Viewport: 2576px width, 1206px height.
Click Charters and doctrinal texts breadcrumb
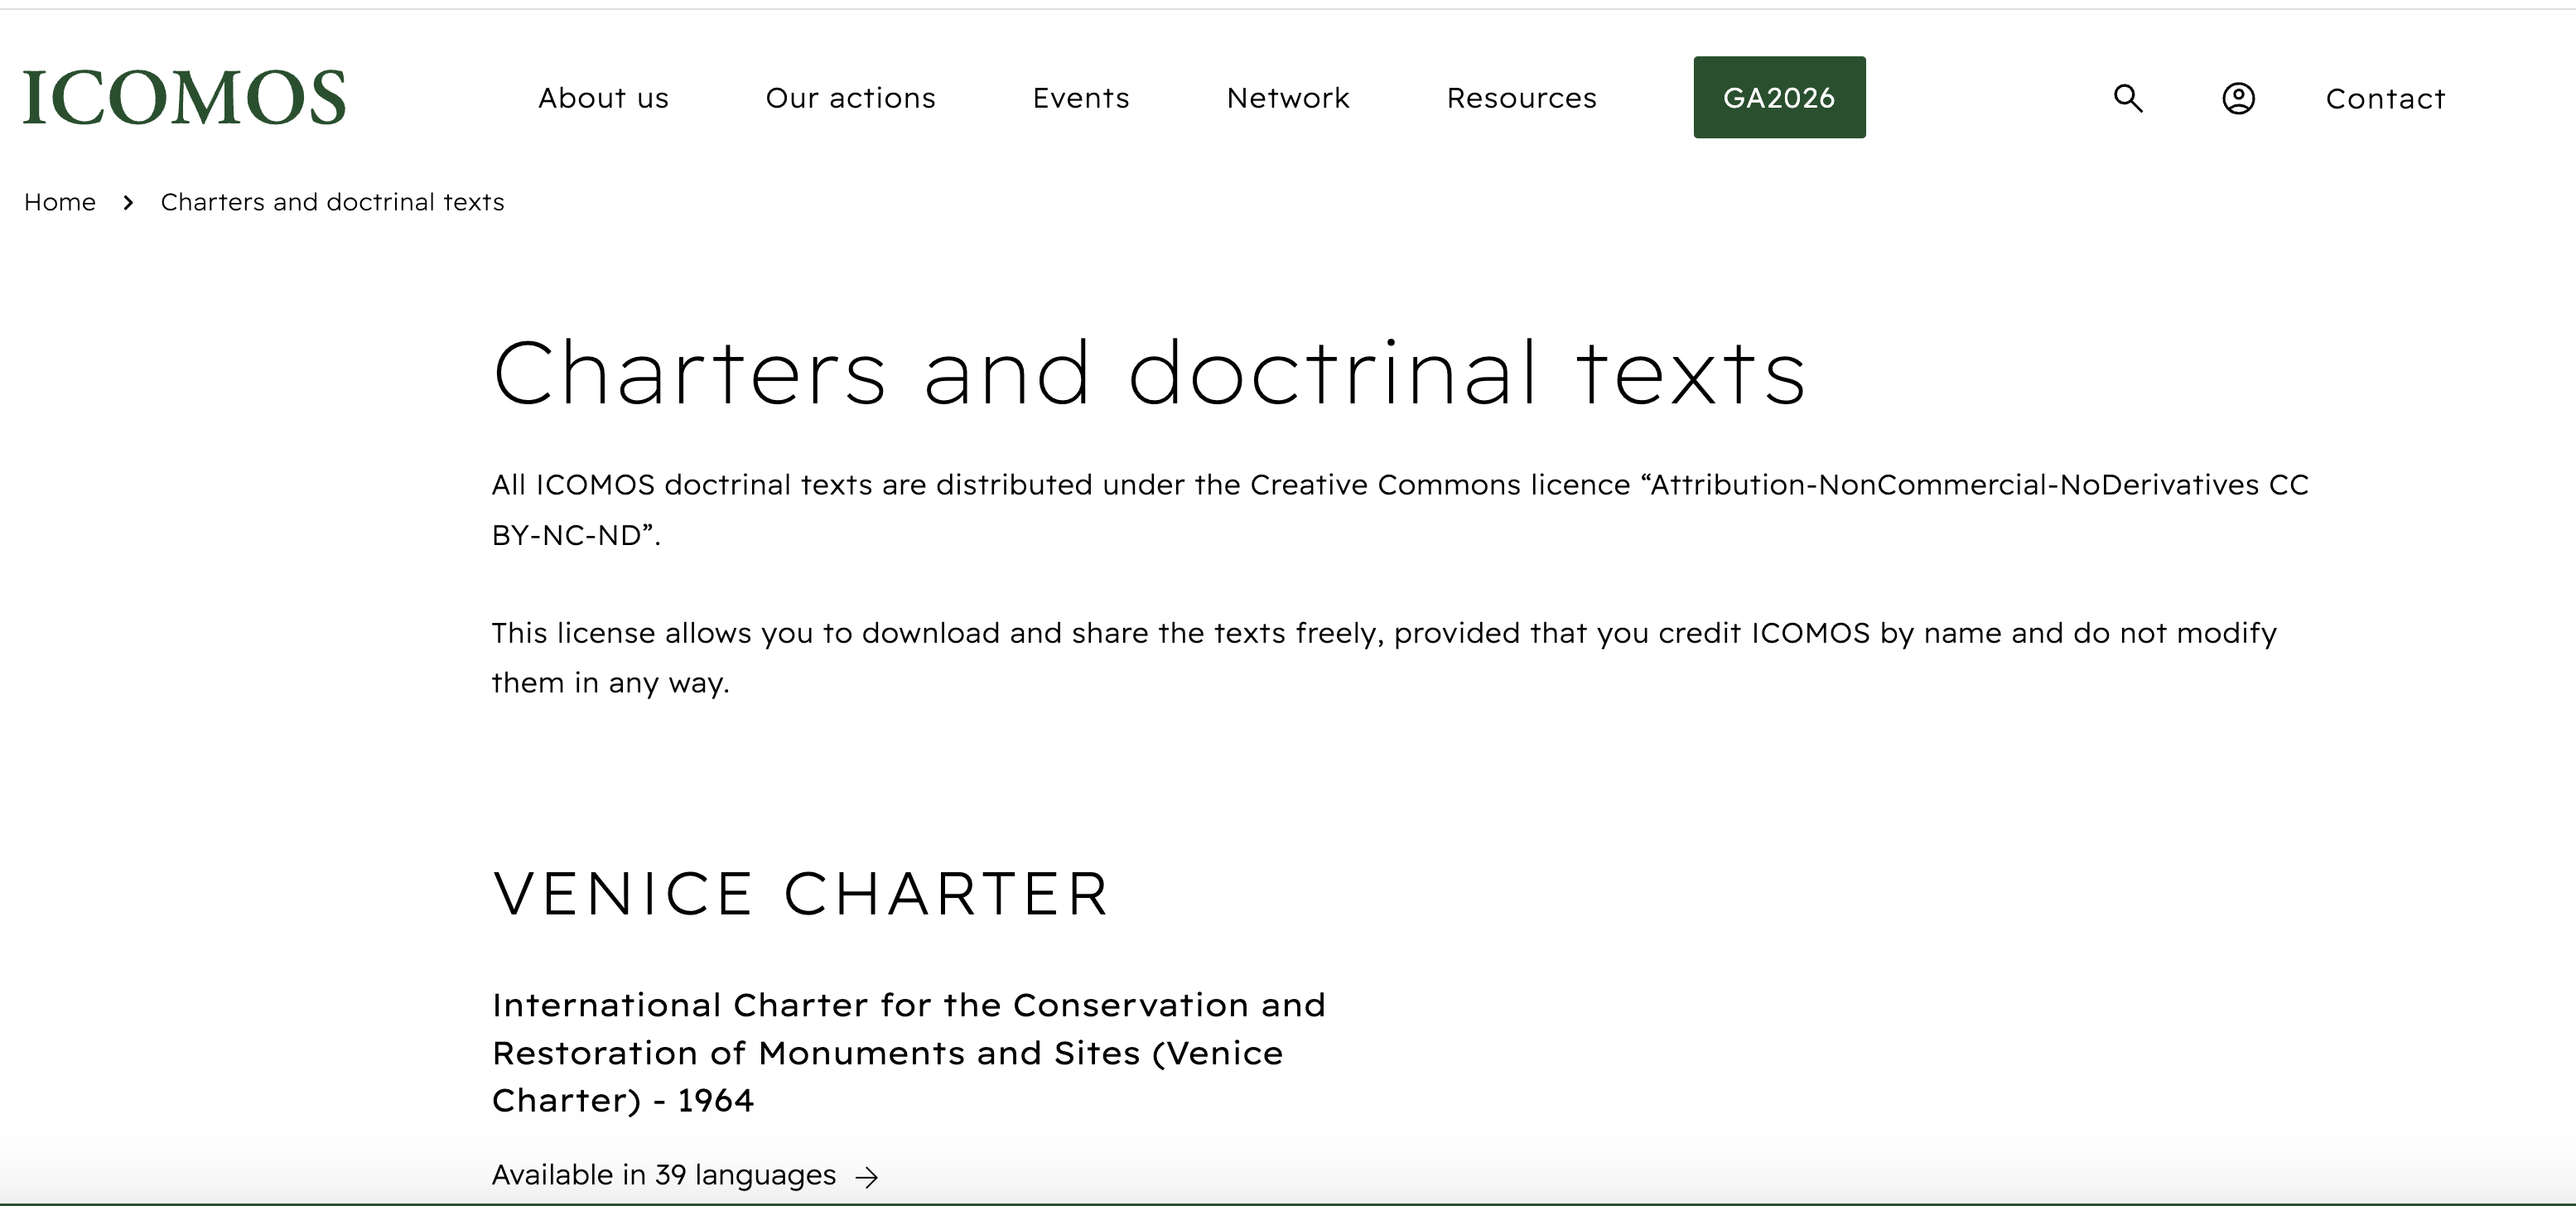pyautogui.click(x=332, y=202)
